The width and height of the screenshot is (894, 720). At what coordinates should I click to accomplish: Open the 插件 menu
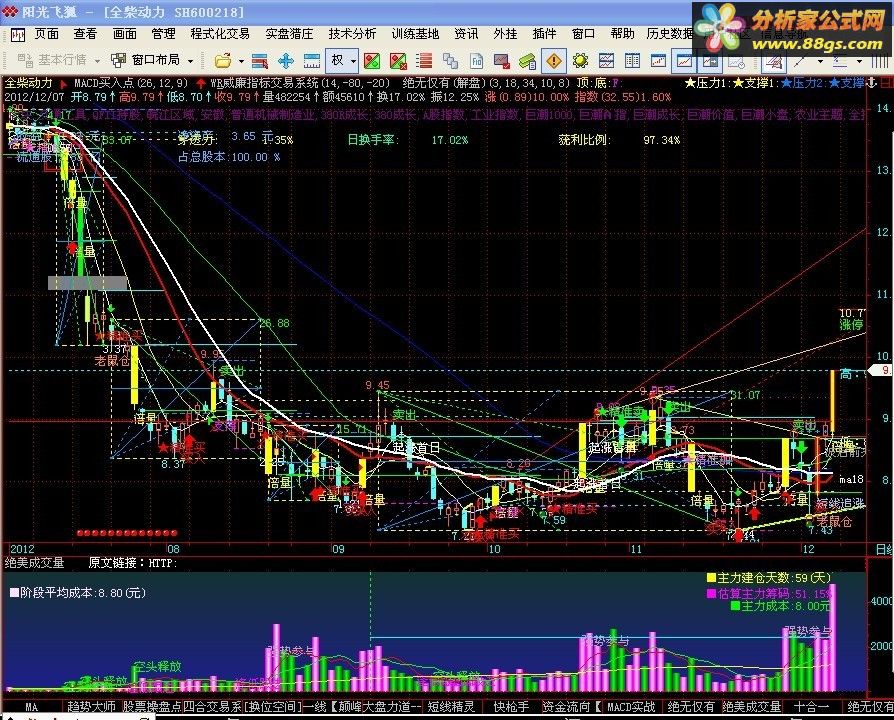click(x=544, y=34)
